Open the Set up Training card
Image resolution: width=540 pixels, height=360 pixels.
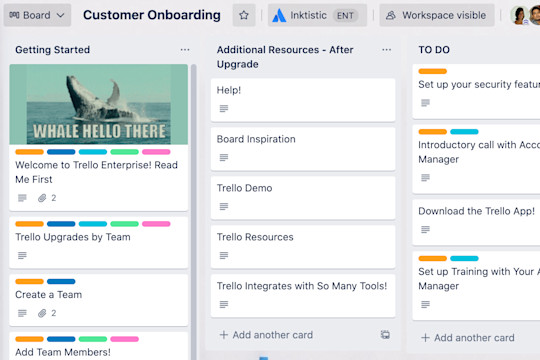tap(476, 286)
